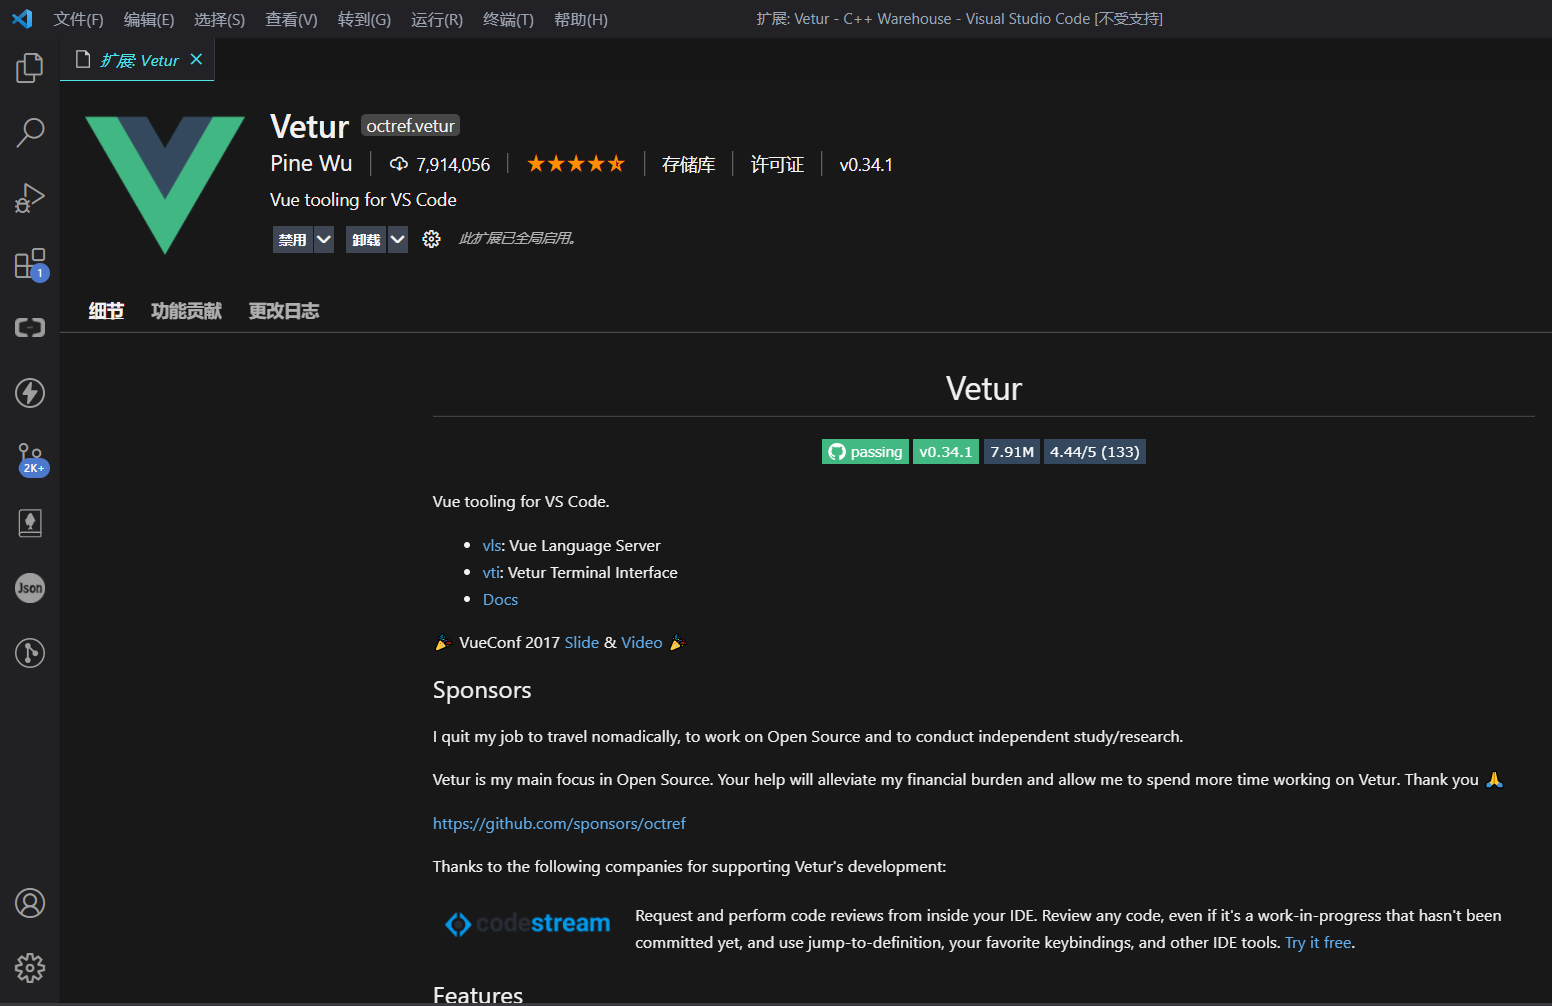
Task: Open the 存储库 repository link
Action: point(689,165)
